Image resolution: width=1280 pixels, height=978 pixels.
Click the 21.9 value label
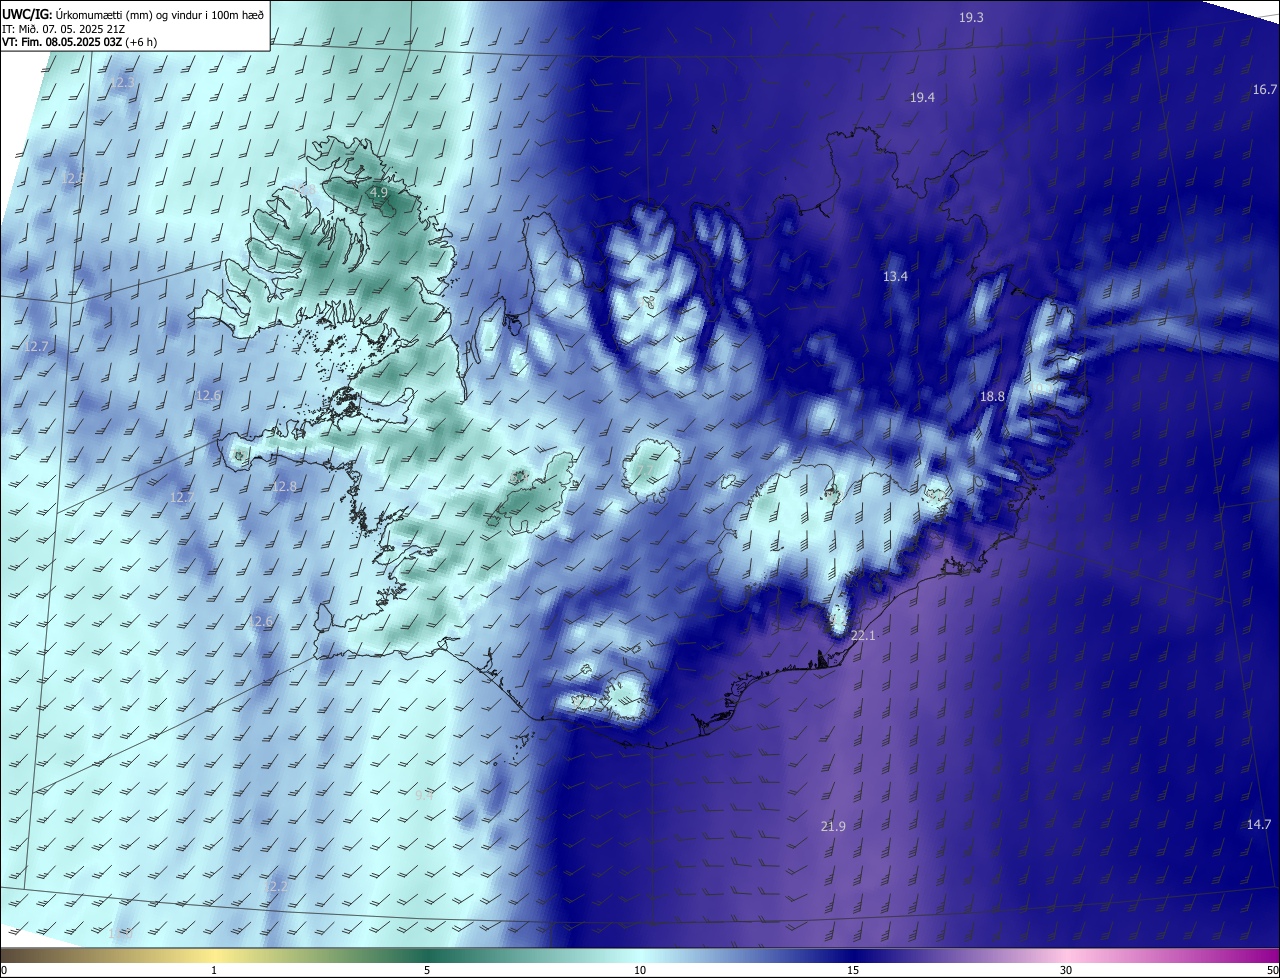(x=833, y=826)
